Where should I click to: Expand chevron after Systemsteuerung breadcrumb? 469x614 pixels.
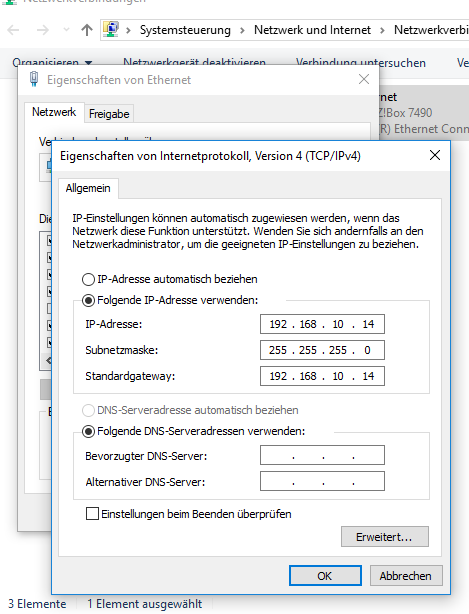242,30
